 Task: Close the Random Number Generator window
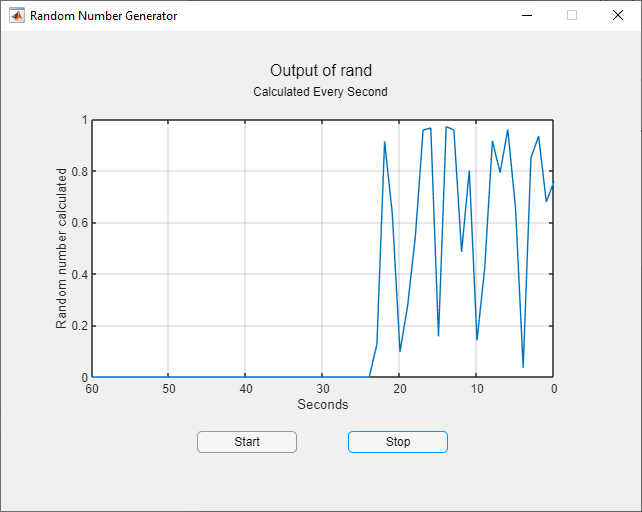coord(617,16)
